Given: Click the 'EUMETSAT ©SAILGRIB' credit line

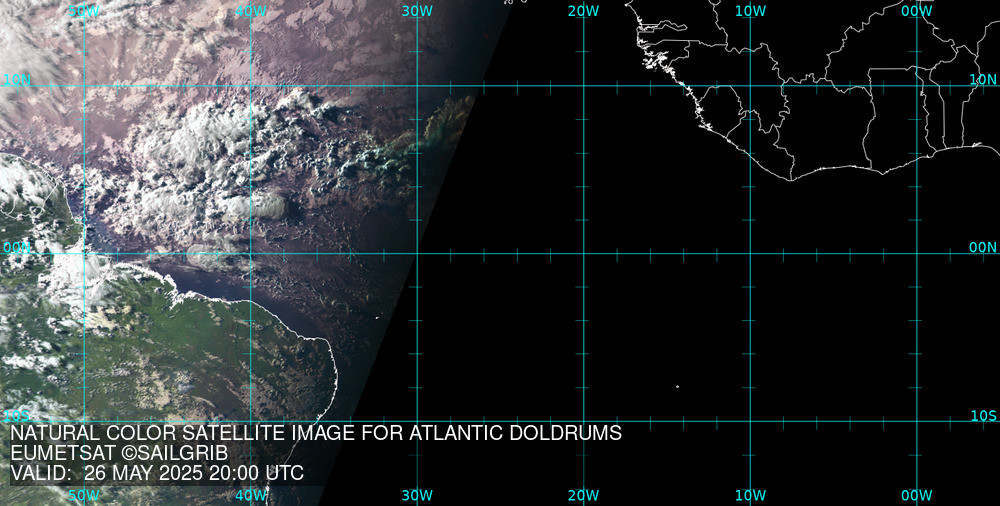Looking at the screenshot, I should point(119,453).
